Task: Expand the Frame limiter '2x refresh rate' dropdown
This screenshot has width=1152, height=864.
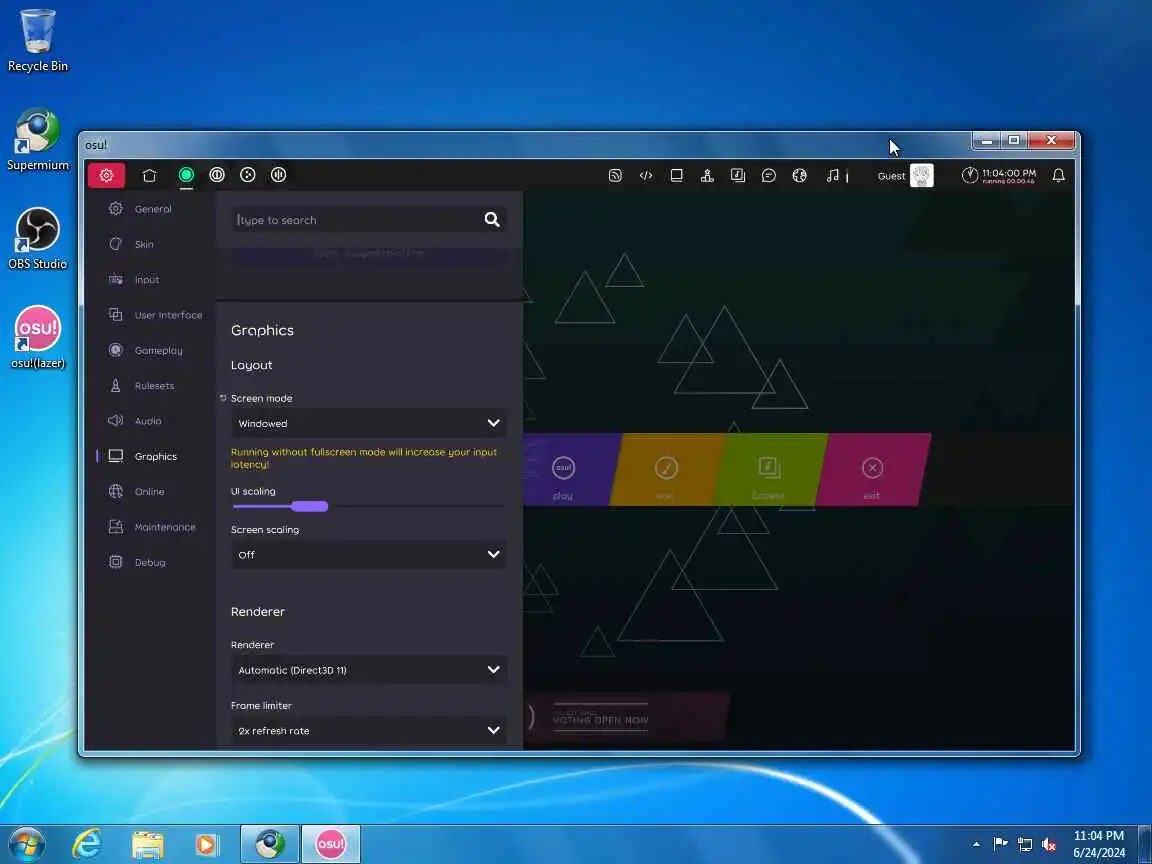Action: 369,730
